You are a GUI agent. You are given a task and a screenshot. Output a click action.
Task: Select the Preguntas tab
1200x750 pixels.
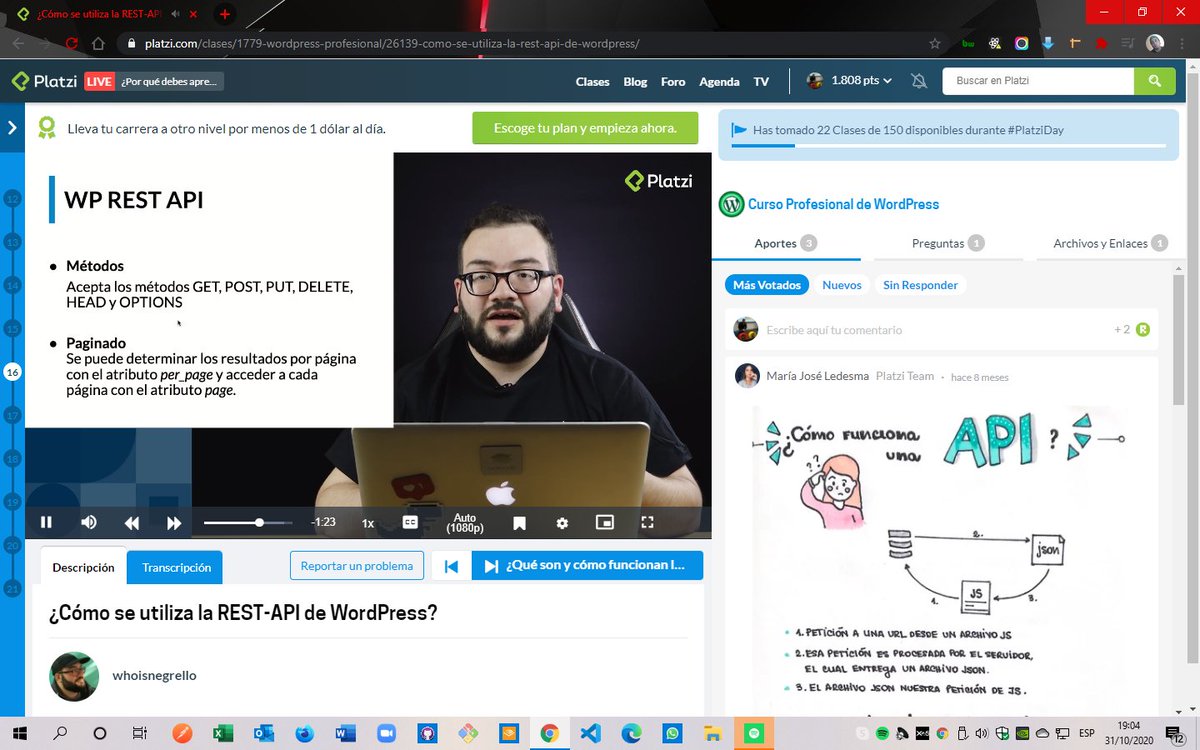coord(948,243)
